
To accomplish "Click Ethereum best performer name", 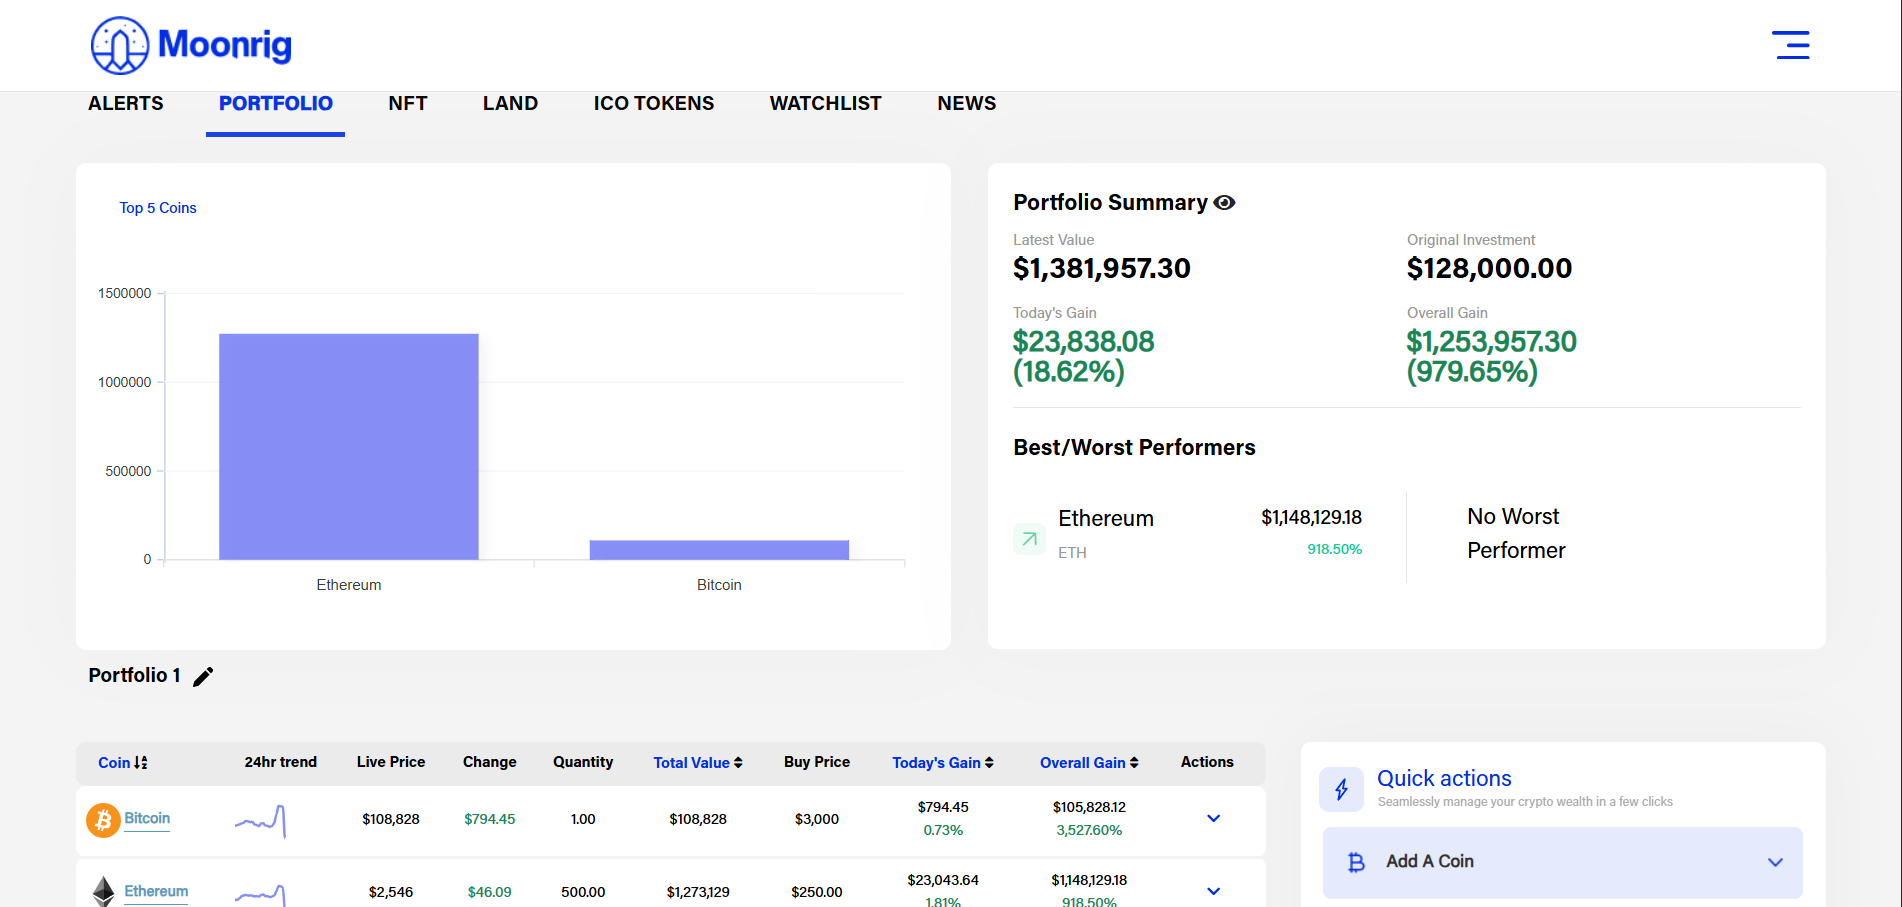I will [x=1106, y=518].
